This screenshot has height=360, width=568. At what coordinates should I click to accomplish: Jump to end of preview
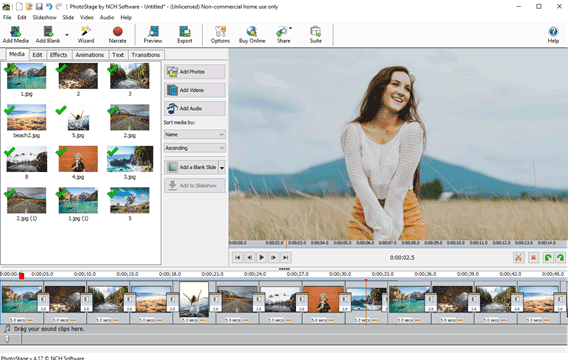point(286,258)
